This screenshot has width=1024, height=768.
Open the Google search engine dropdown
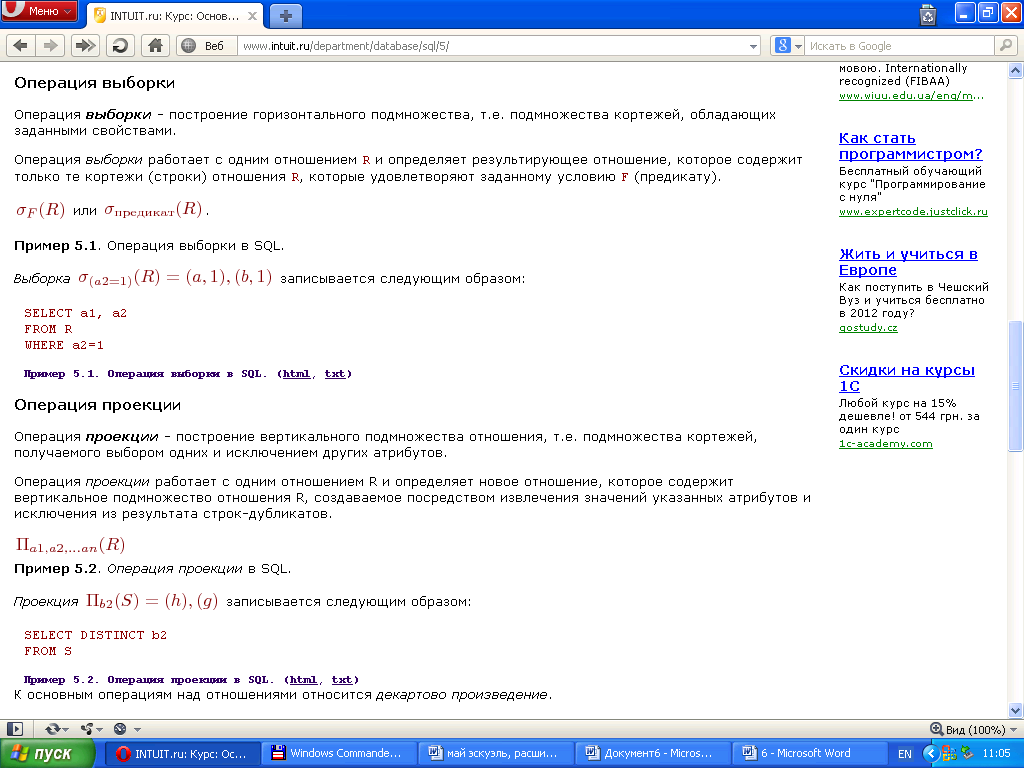(x=788, y=46)
